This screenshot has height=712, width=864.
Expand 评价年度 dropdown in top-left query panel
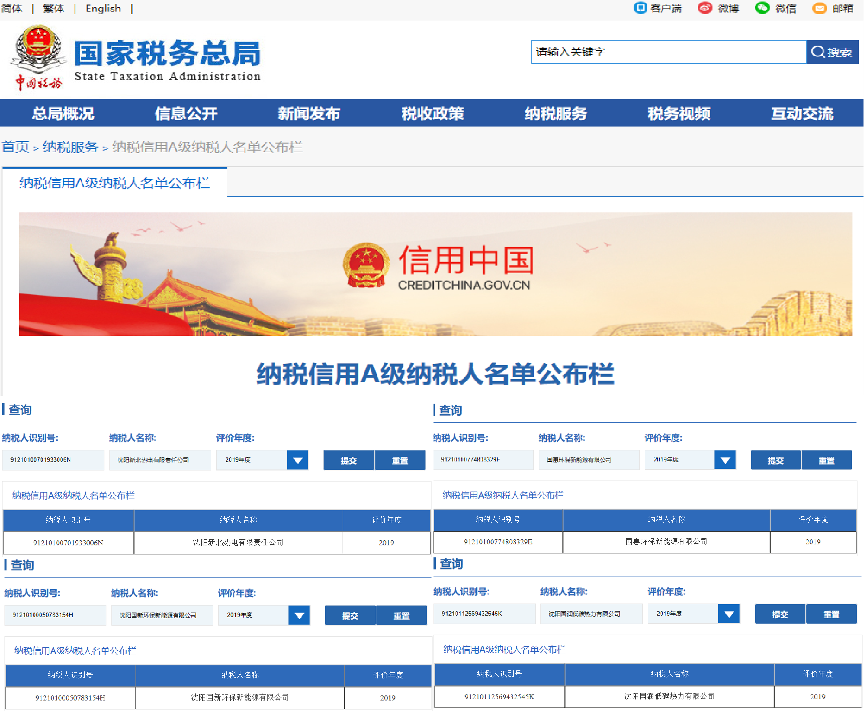298,460
